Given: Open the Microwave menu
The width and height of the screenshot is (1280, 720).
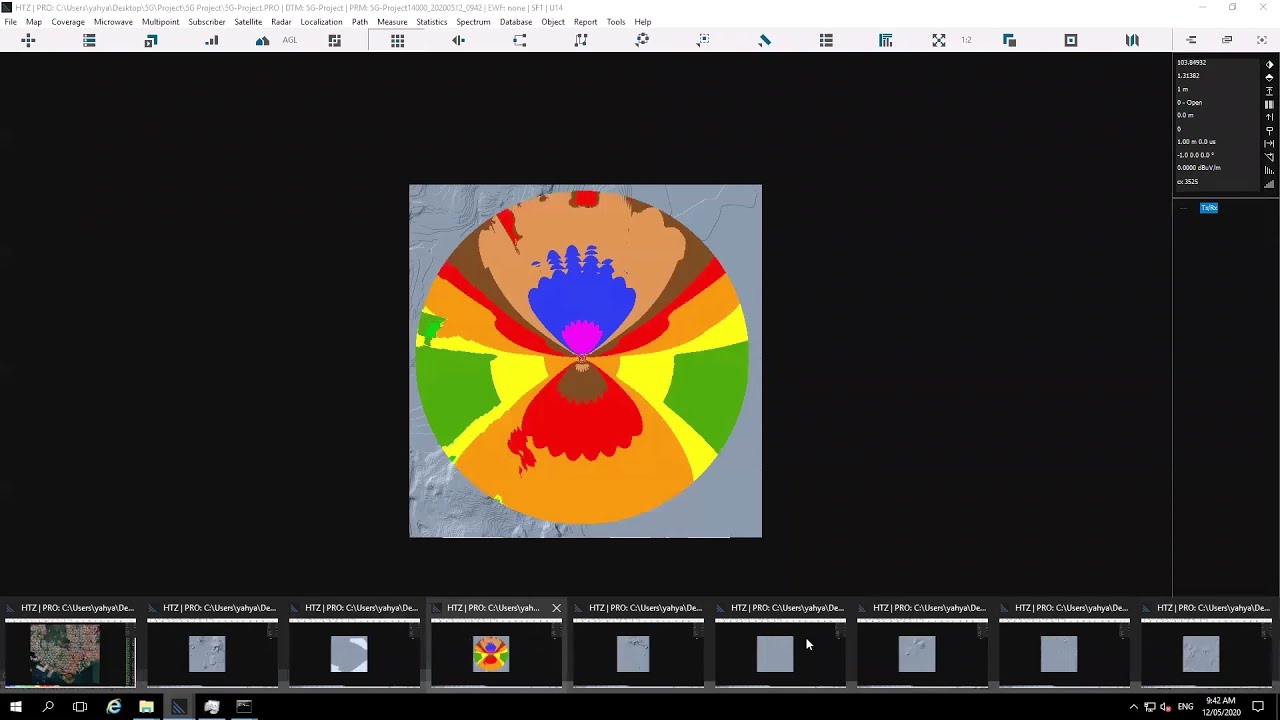Looking at the screenshot, I should tap(113, 22).
